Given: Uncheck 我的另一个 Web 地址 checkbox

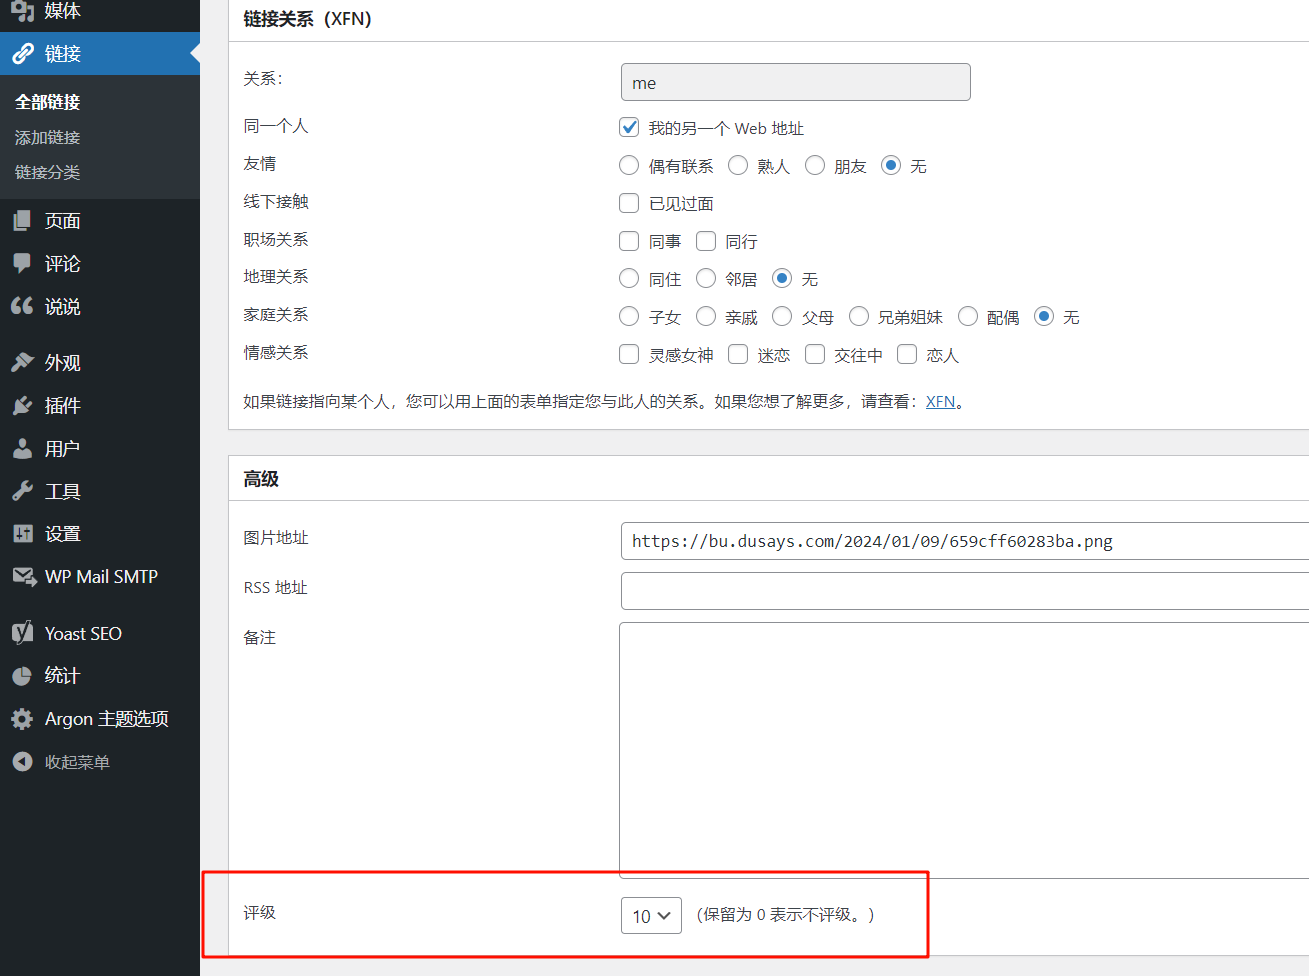Looking at the screenshot, I should click(x=629, y=127).
